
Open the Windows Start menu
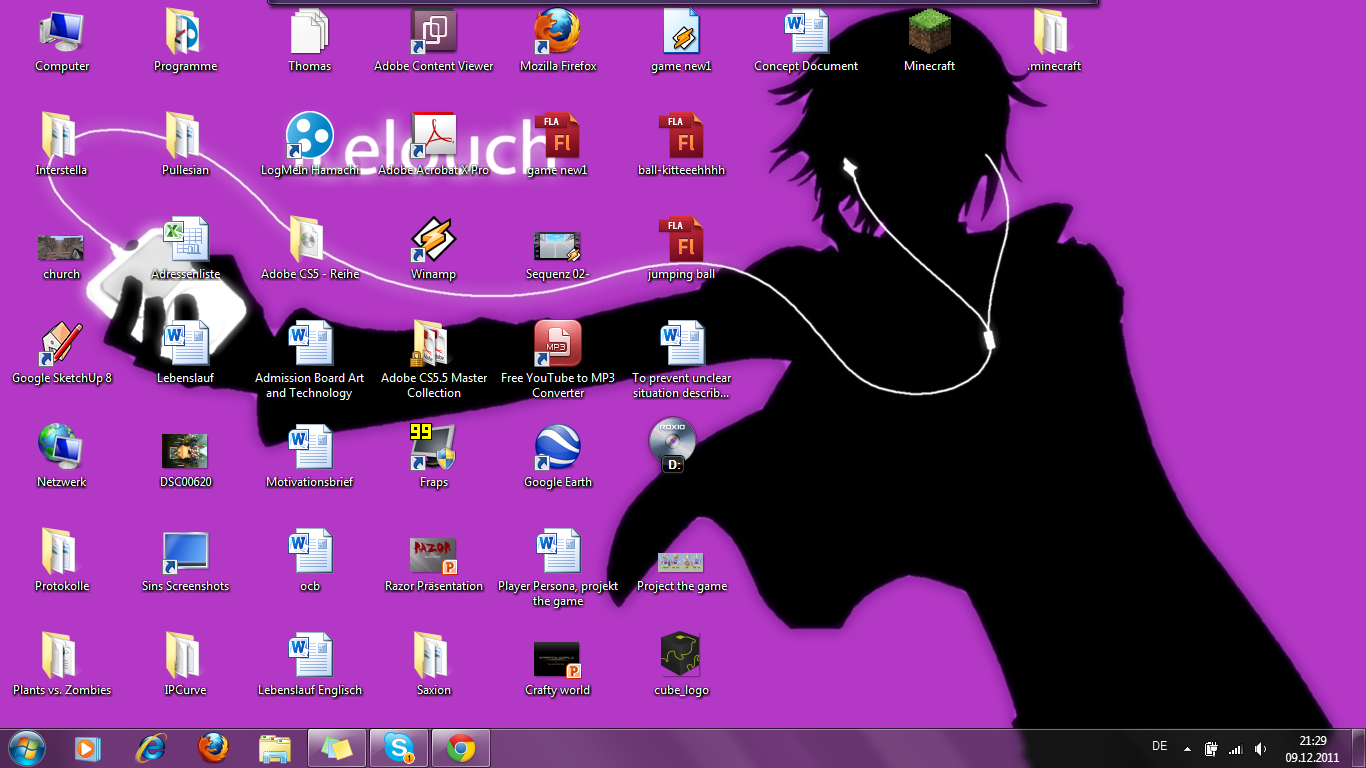click(26, 747)
